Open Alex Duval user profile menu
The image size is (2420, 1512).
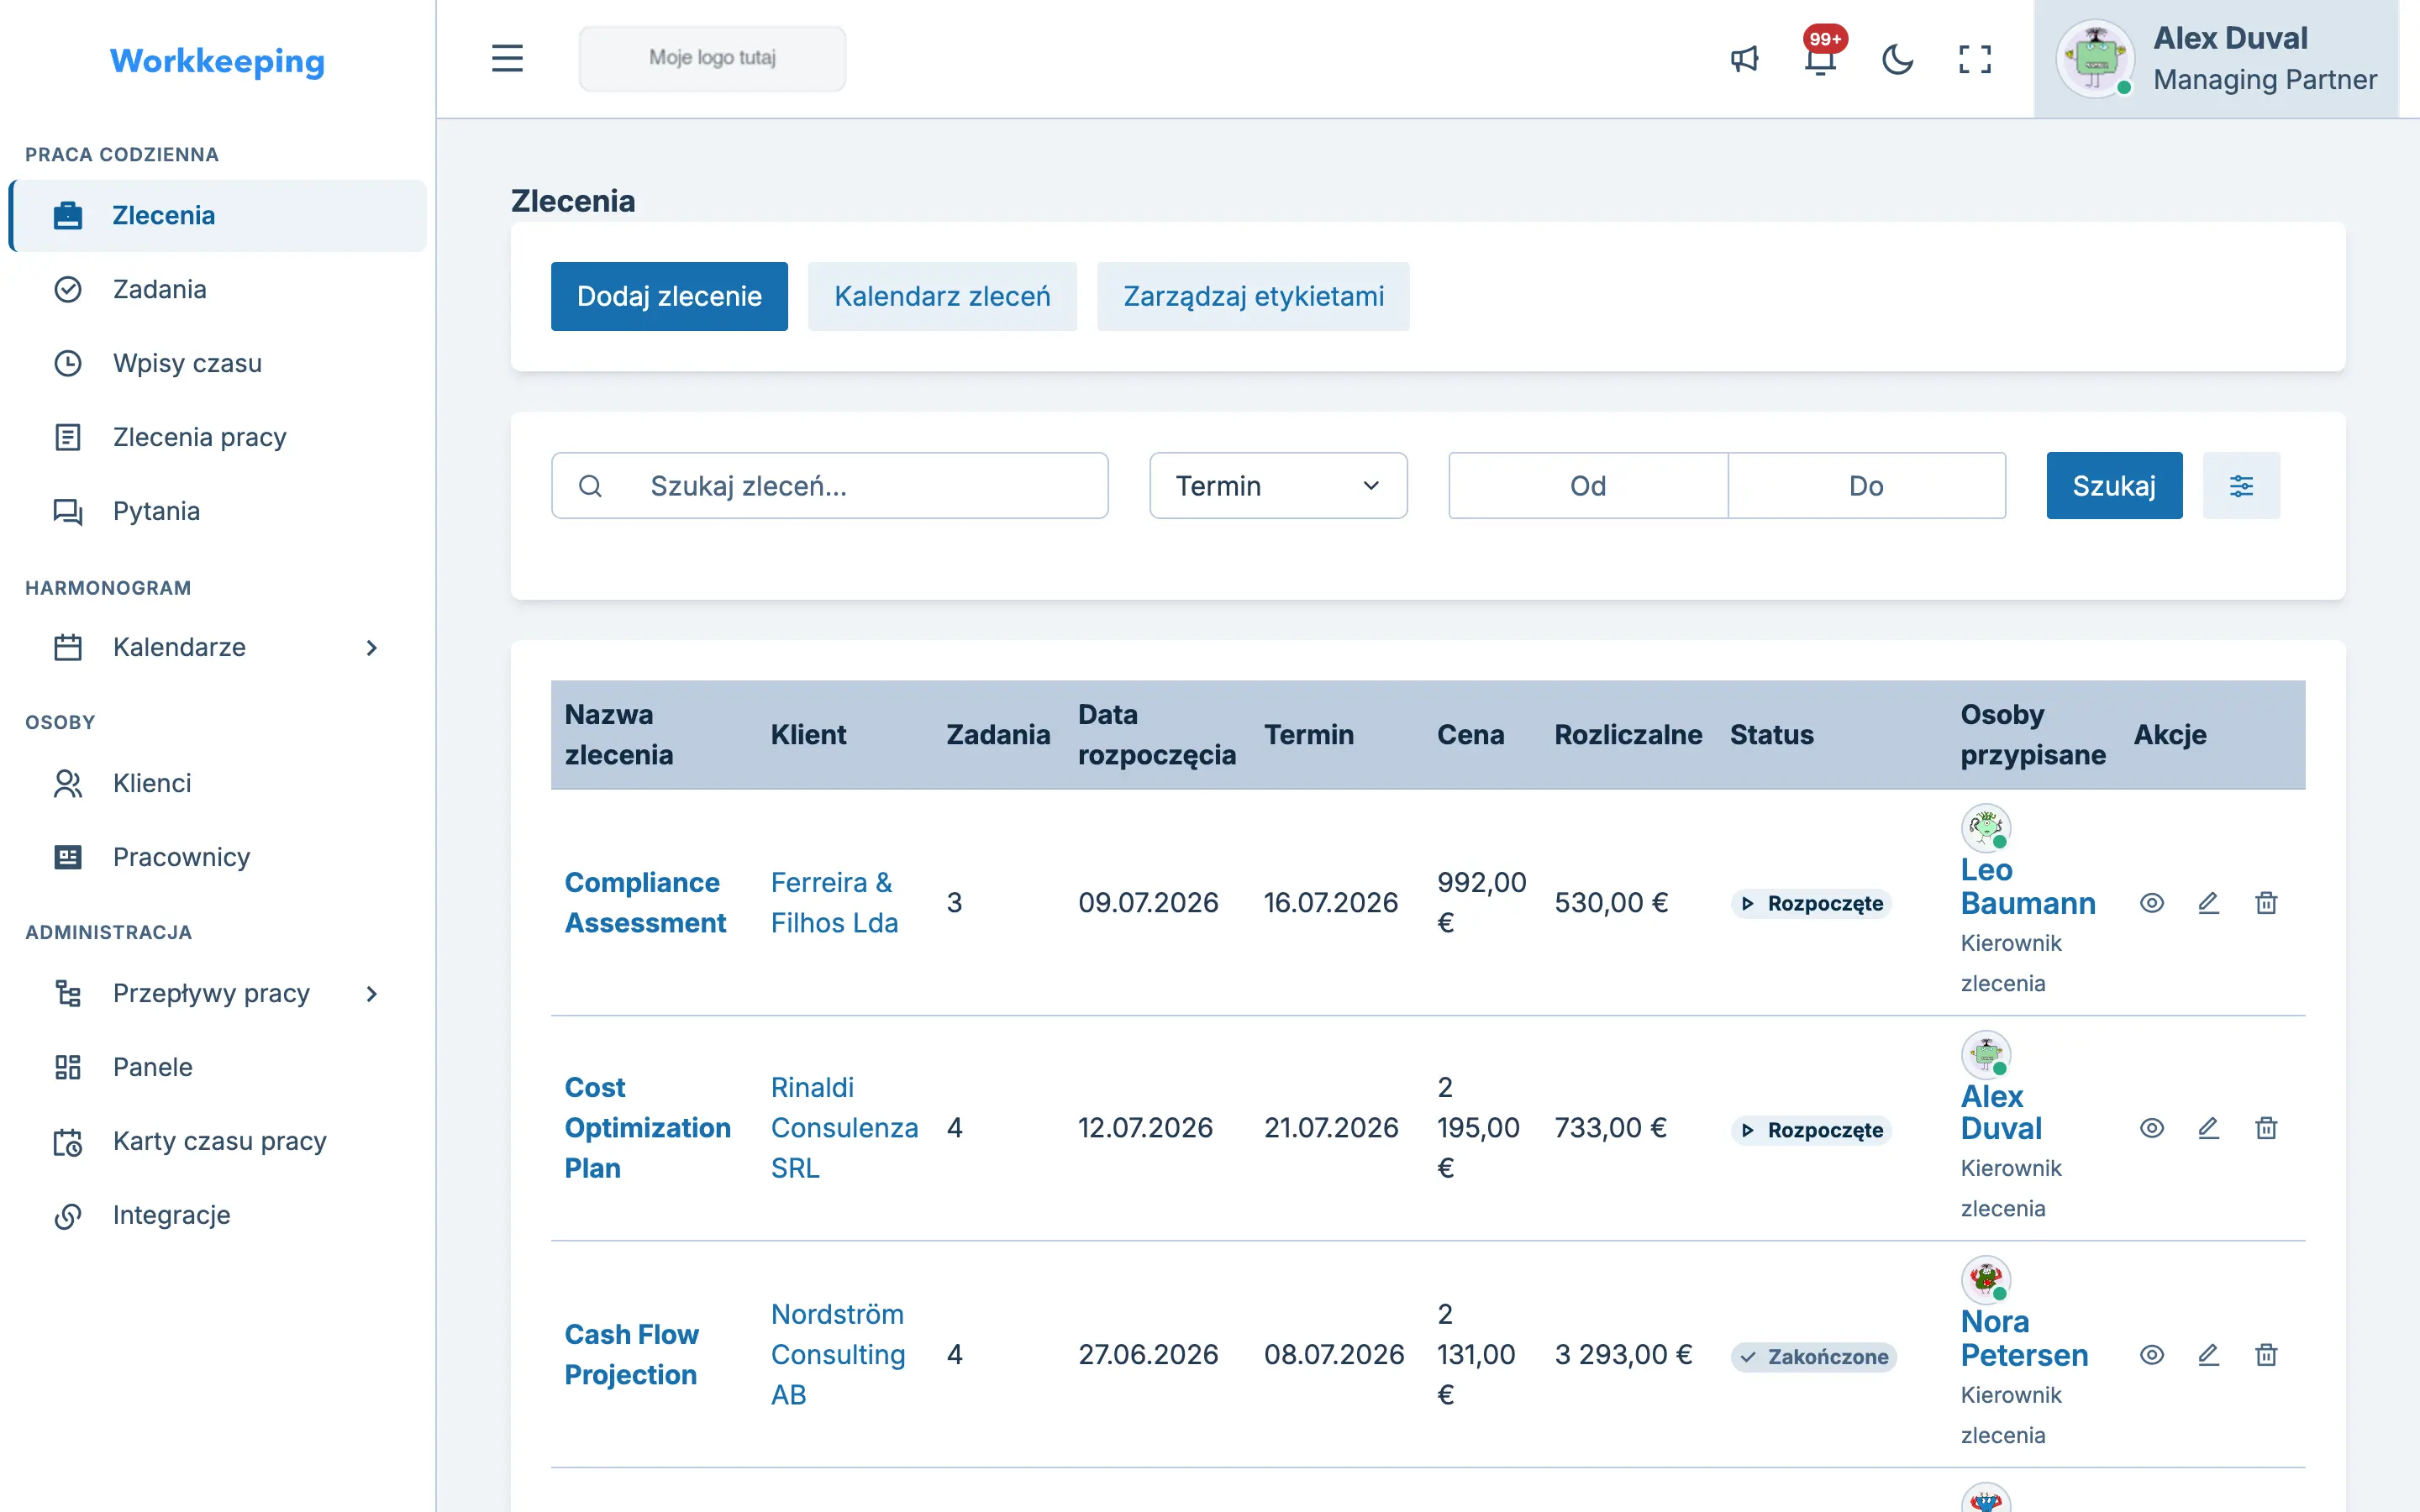2216,59
